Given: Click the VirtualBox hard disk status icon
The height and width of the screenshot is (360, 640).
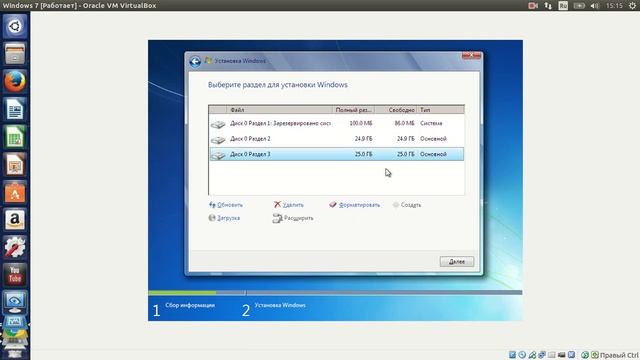Looking at the screenshot, I should 512,355.
